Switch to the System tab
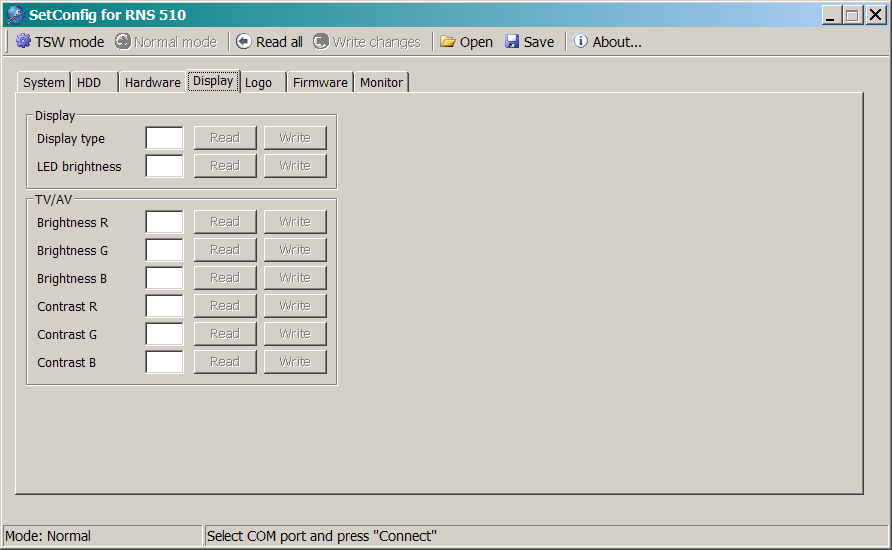 [44, 82]
